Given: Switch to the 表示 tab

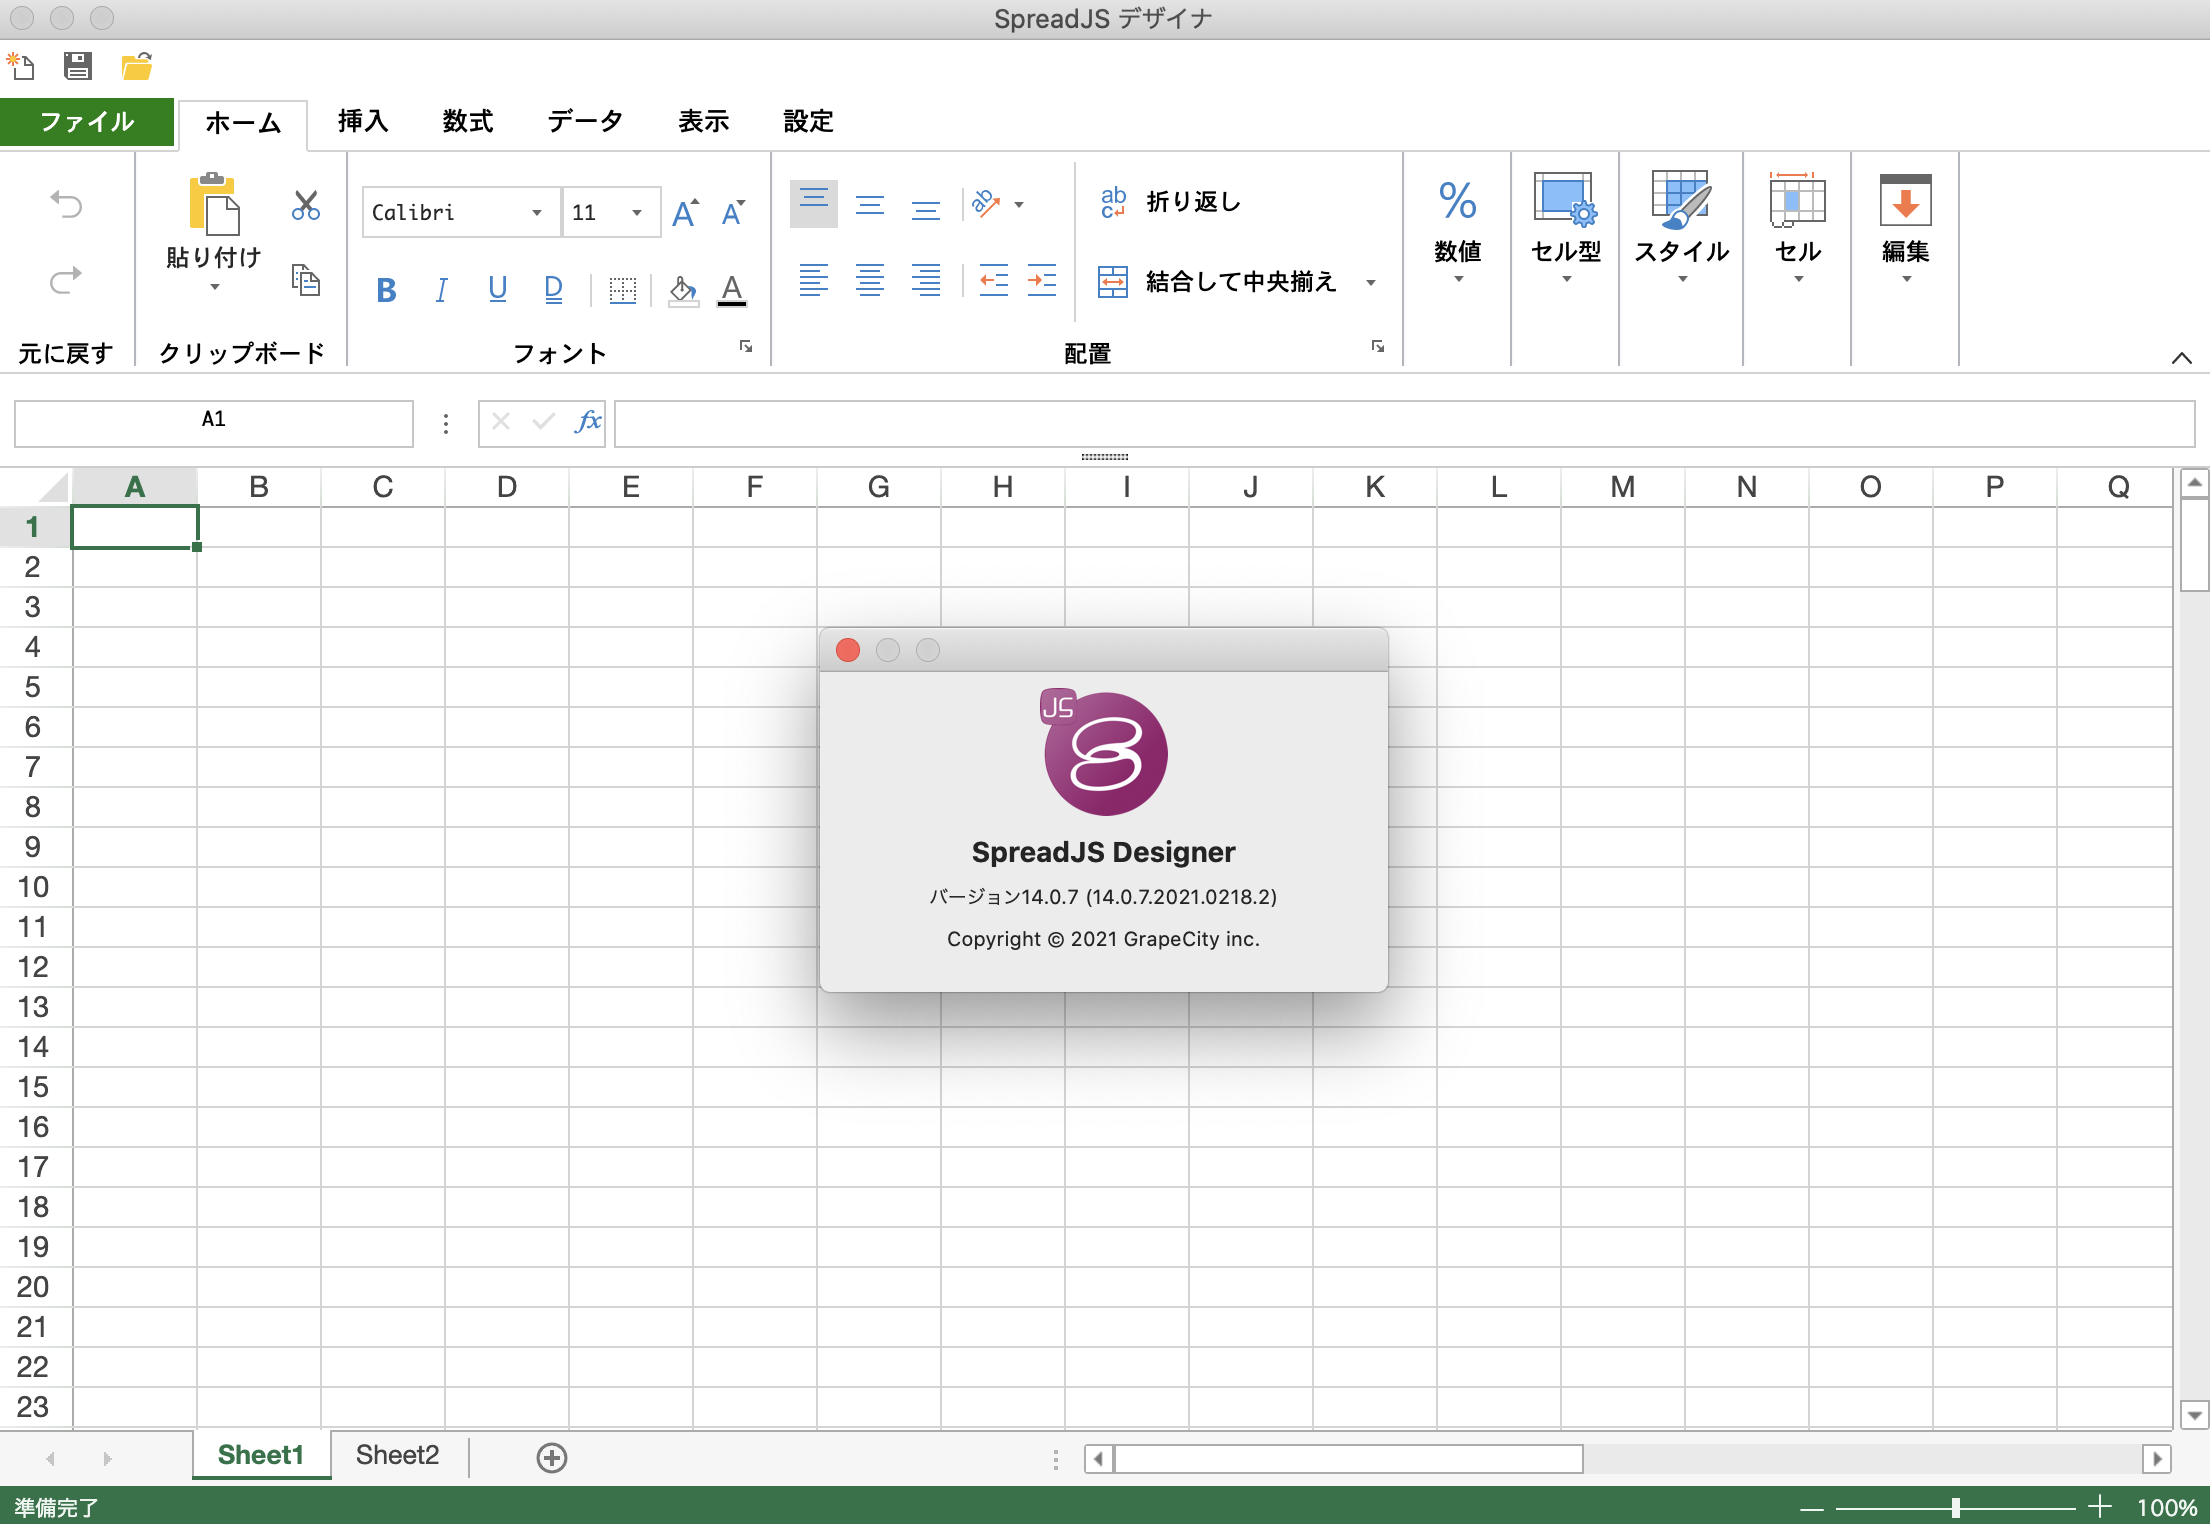Looking at the screenshot, I should (x=704, y=121).
